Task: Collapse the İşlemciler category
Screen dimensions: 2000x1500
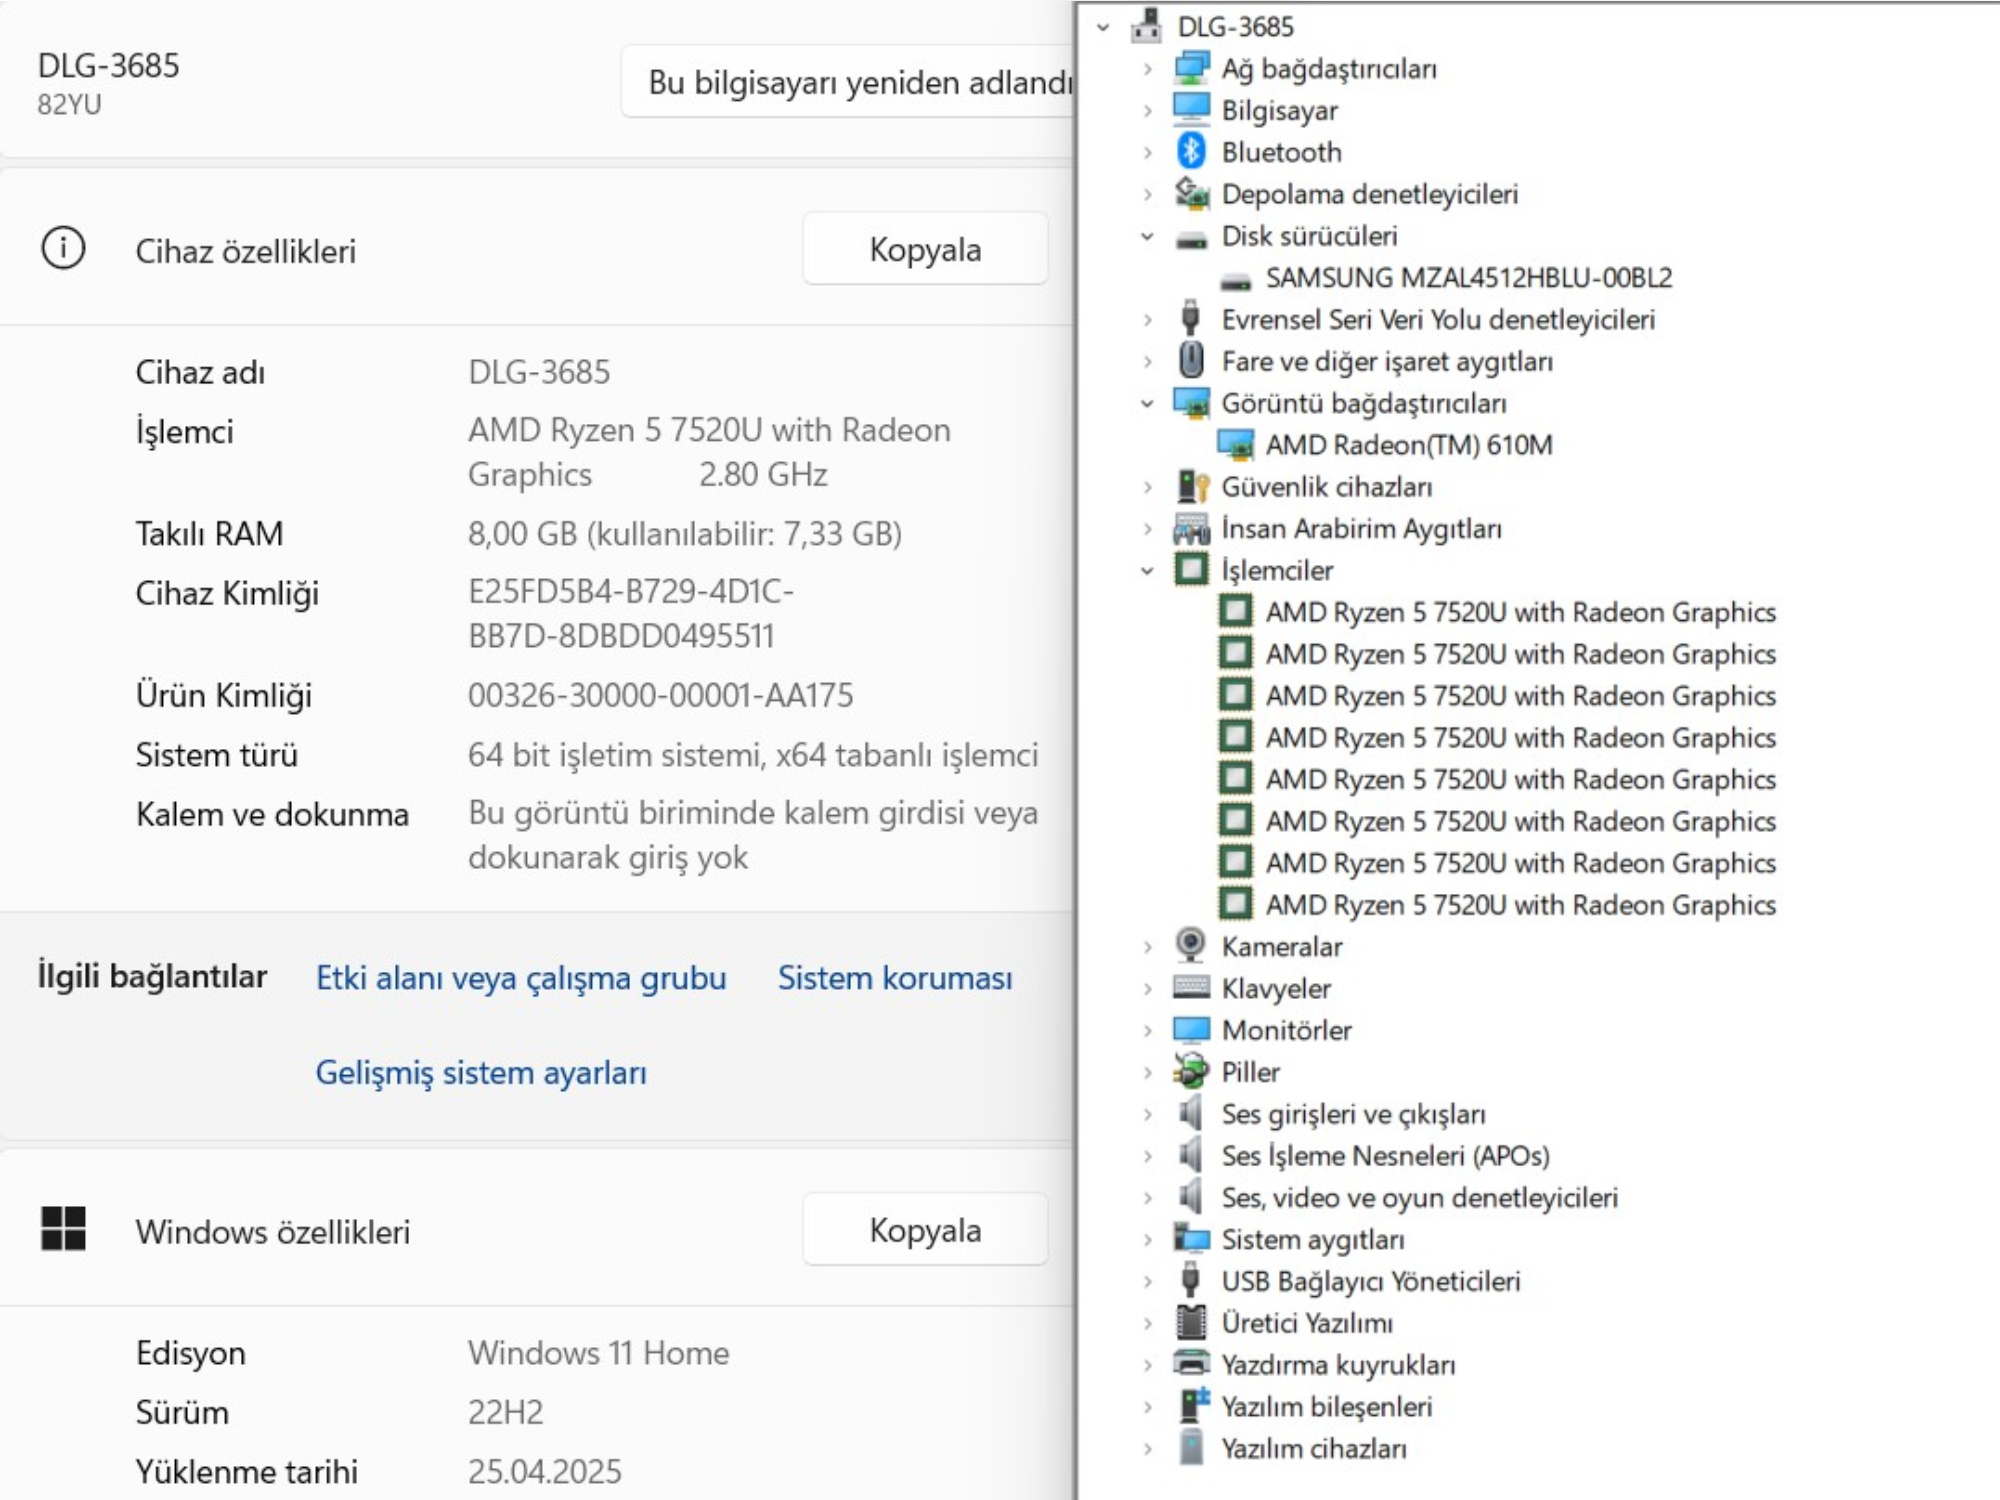Action: (1148, 571)
